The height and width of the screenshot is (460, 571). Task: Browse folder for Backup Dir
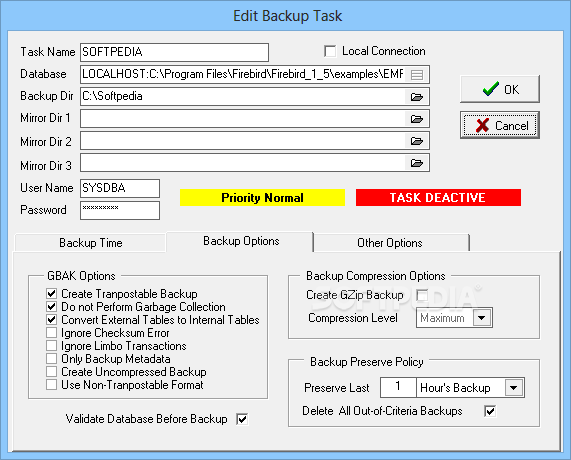tap(417, 97)
